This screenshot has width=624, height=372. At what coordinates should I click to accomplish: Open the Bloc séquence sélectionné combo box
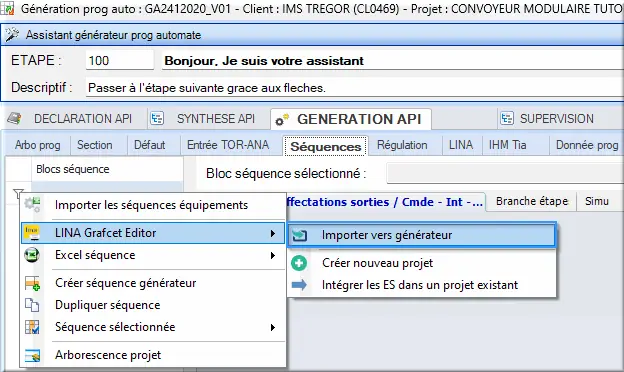pos(505,173)
